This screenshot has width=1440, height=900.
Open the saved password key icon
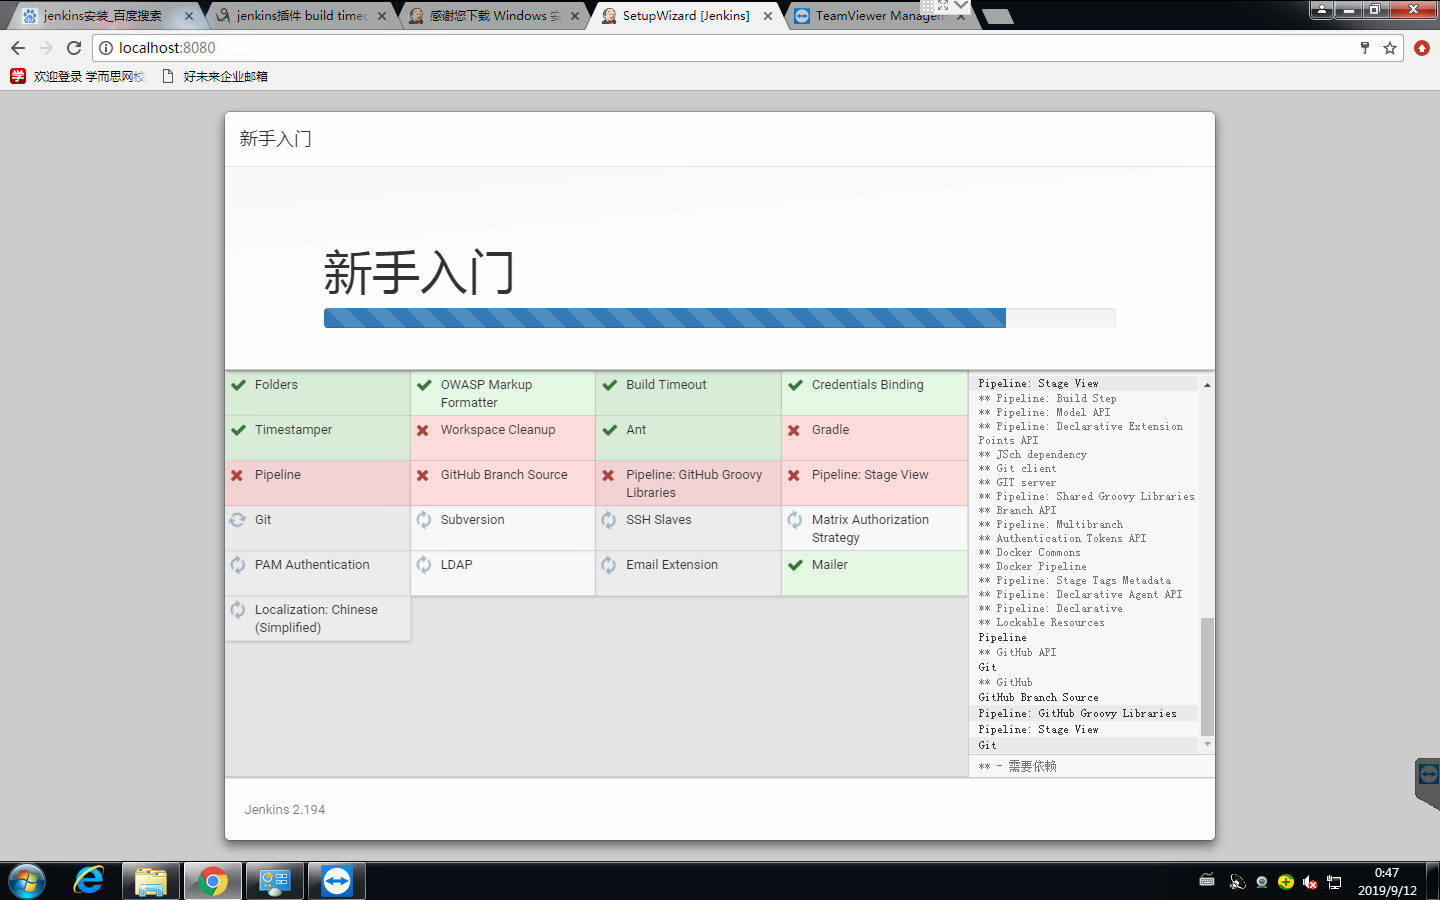click(x=1365, y=48)
